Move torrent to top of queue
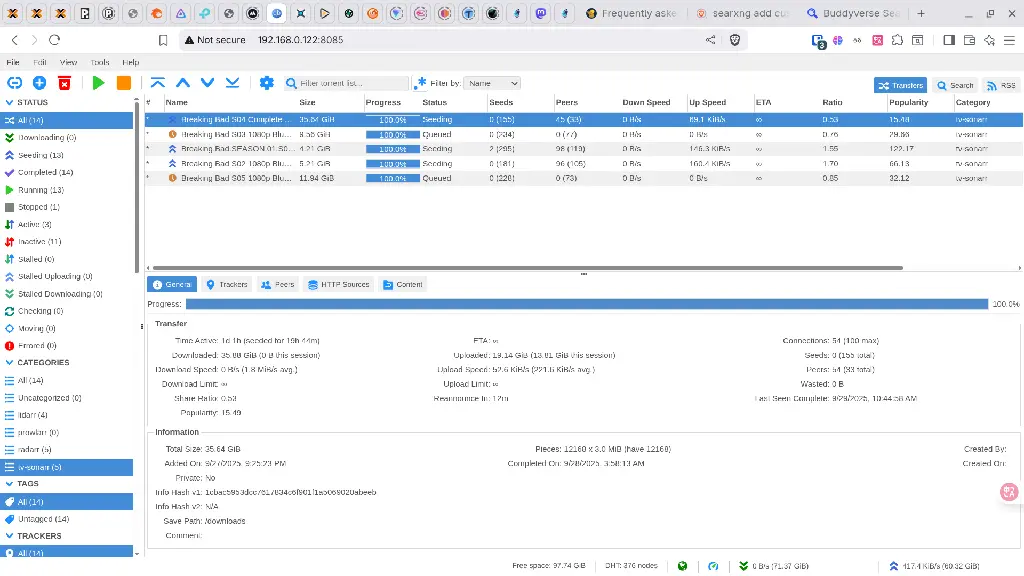Viewport: 1024px width, 576px height. pyautogui.click(x=158, y=83)
